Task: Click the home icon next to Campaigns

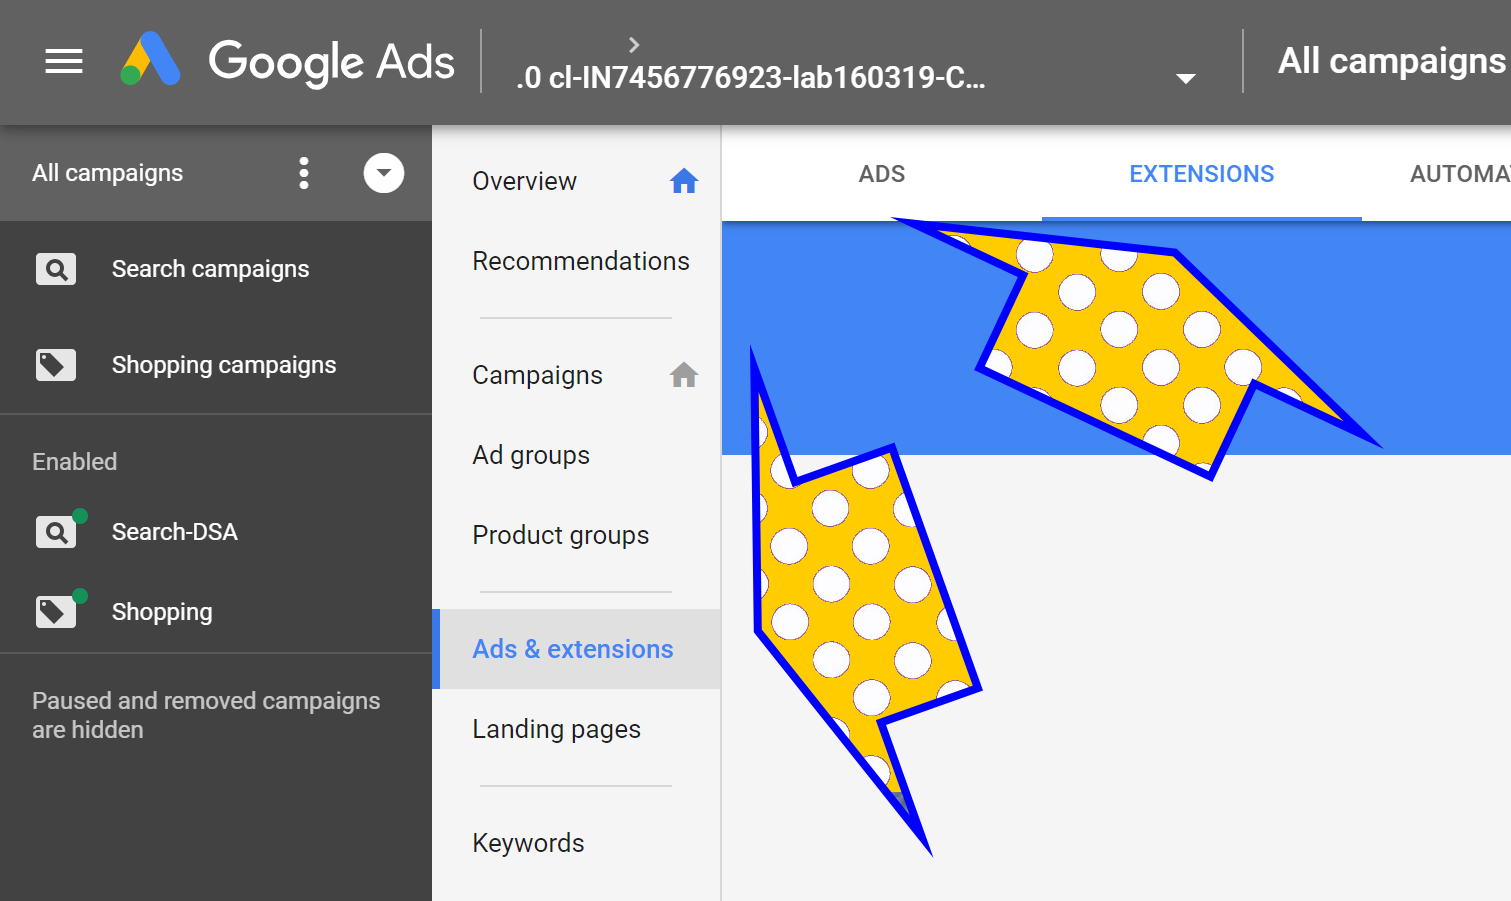Action: point(684,374)
